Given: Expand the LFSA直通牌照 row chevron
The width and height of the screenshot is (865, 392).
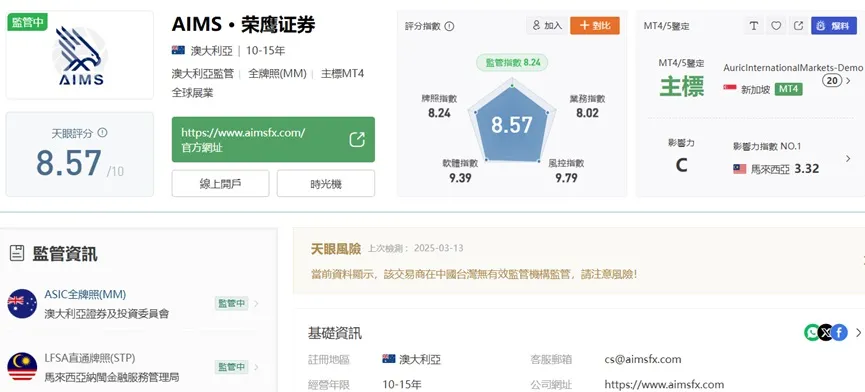Looking at the screenshot, I should tap(257, 367).
